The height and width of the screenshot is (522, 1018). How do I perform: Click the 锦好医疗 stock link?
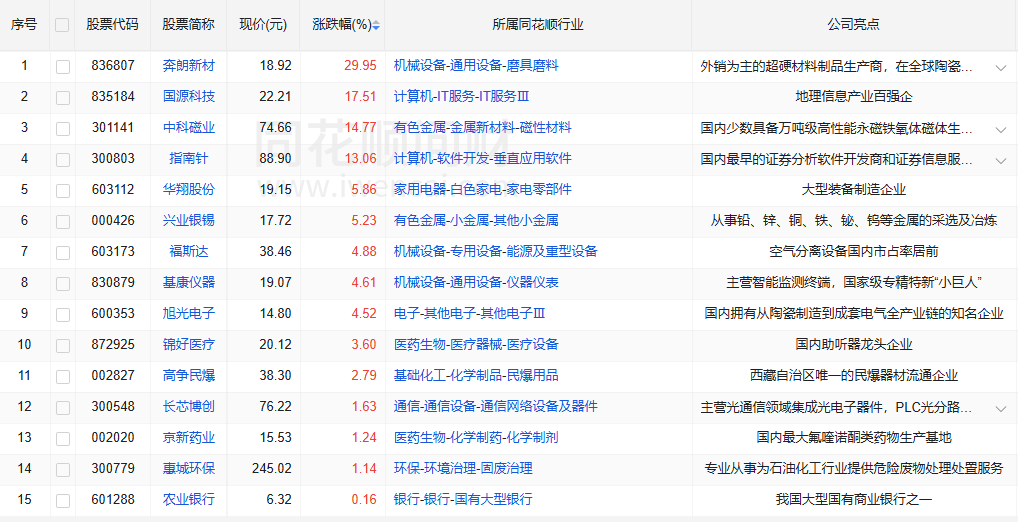[188, 345]
